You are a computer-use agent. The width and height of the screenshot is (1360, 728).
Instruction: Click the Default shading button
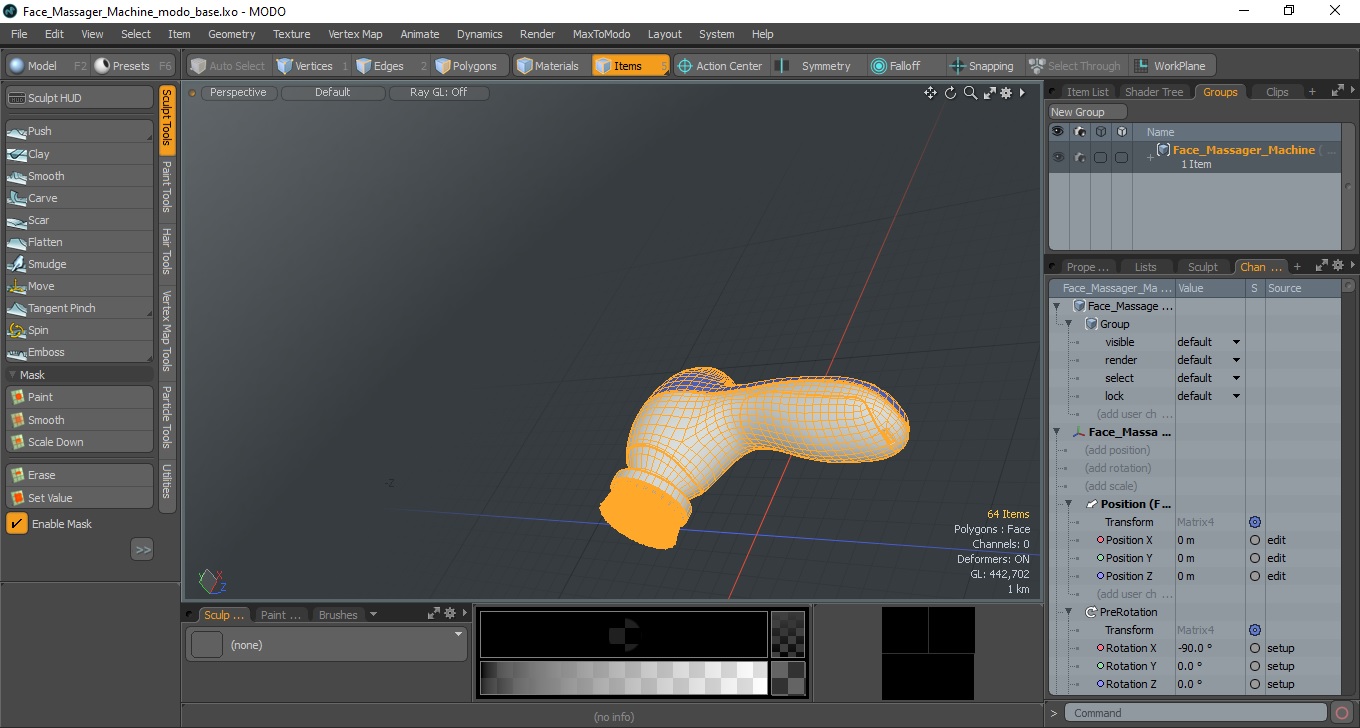point(332,92)
